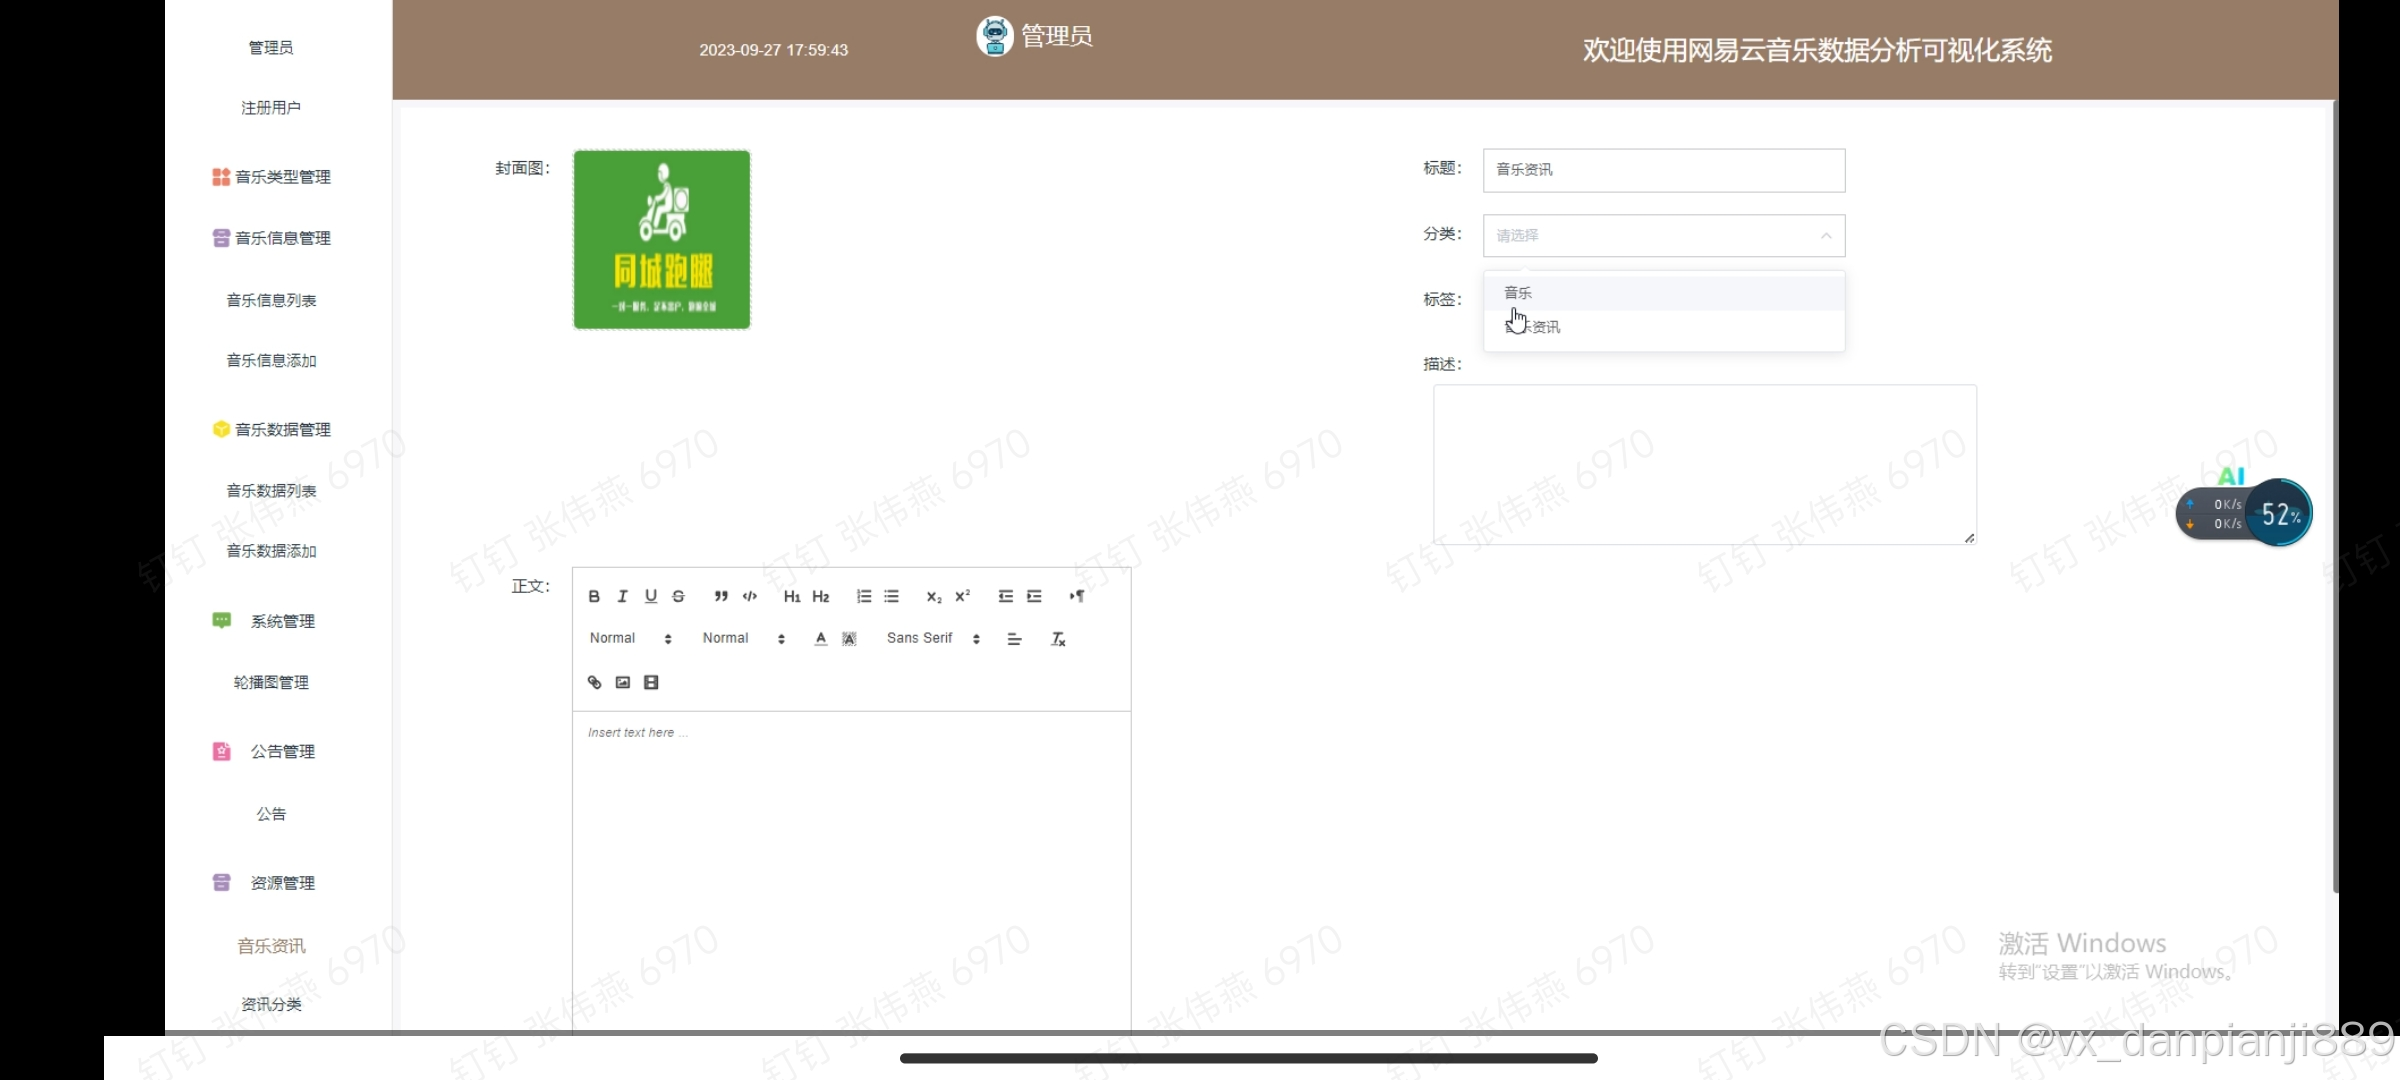Insert a code block
Image resolution: width=2400 pixels, height=1080 pixels.
(x=750, y=596)
